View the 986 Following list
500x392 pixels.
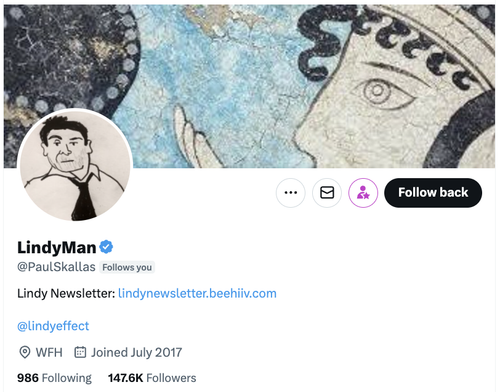pyautogui.click(x=54, y=378)
